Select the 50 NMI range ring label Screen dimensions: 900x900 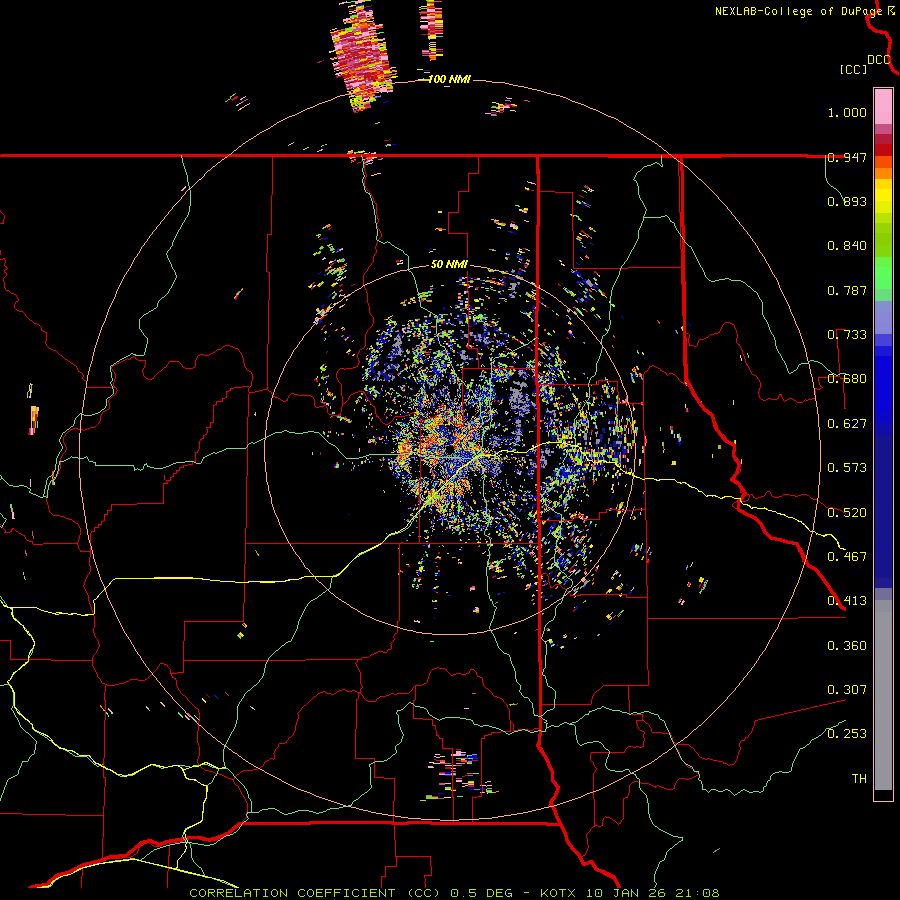point(449,265)
